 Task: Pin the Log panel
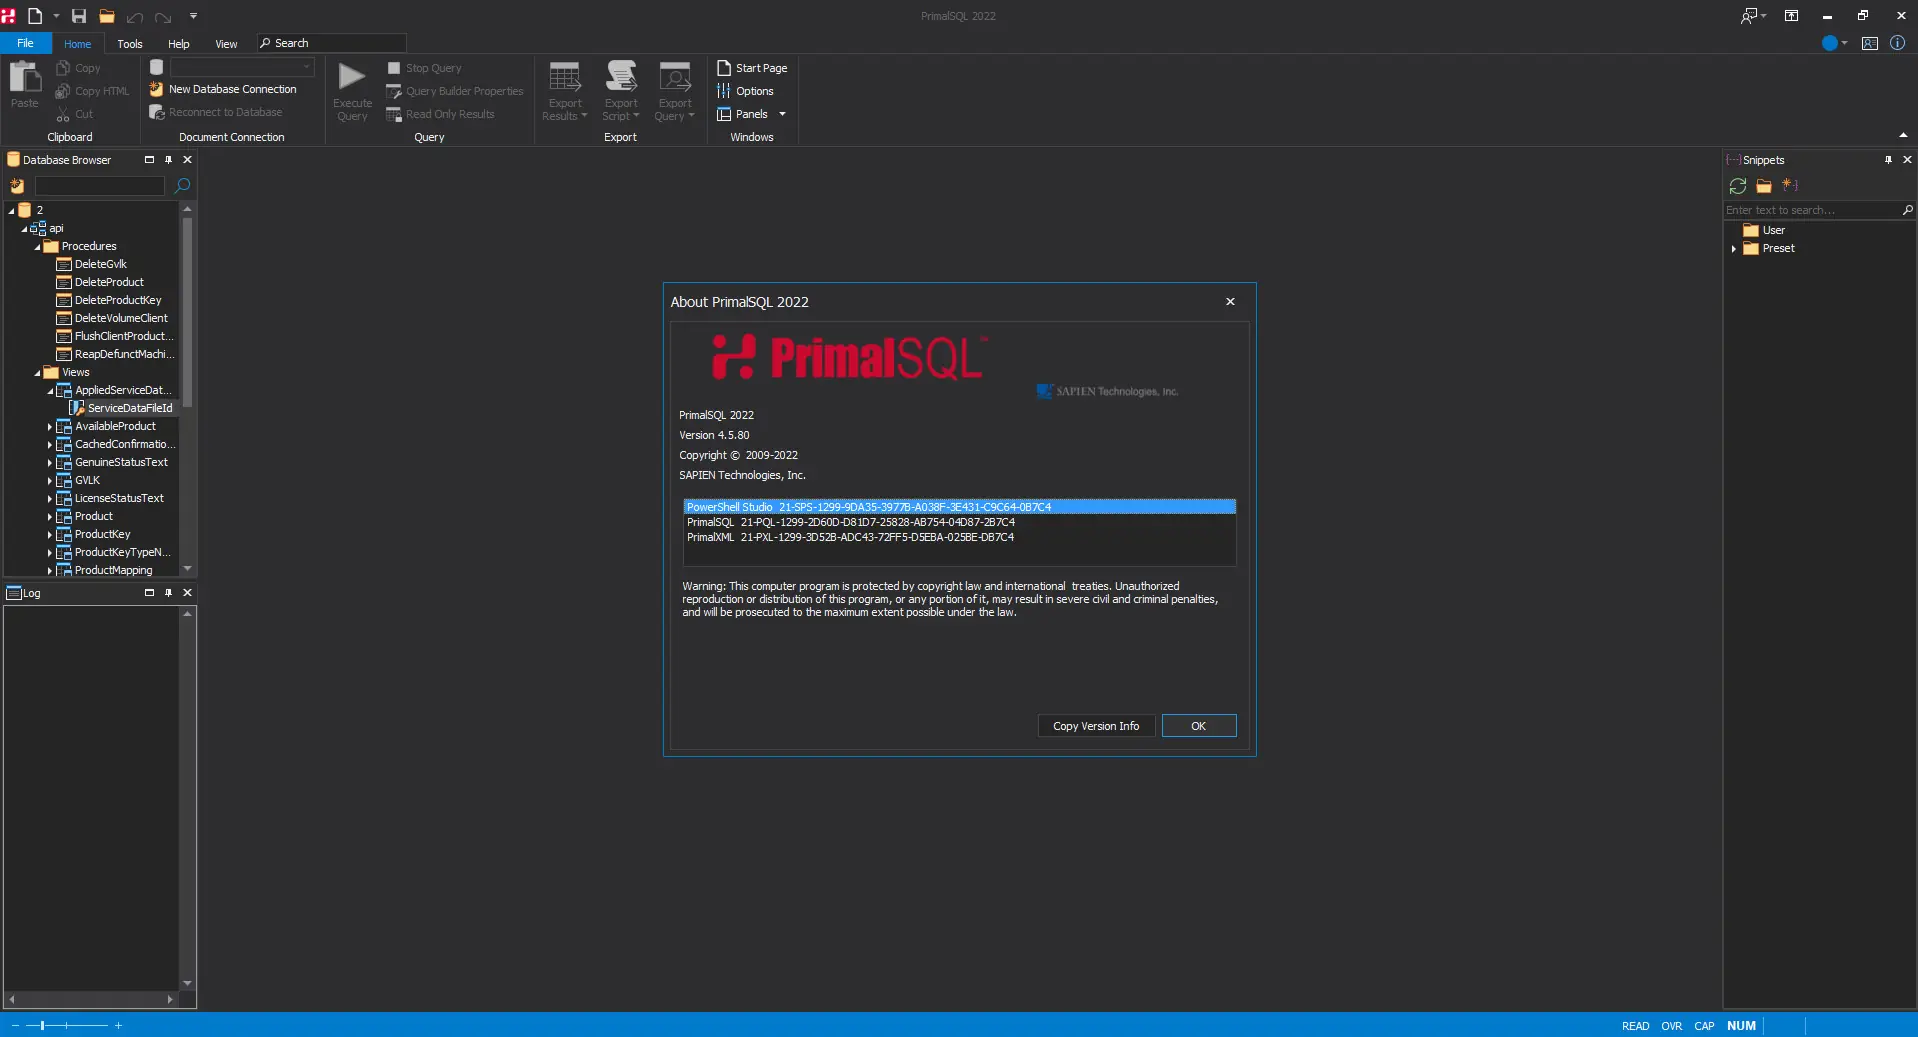click(x=168, y=593)
